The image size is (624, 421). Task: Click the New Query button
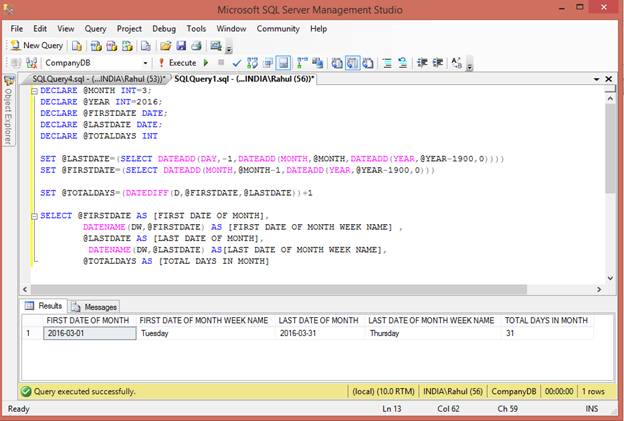pos(37,46)
